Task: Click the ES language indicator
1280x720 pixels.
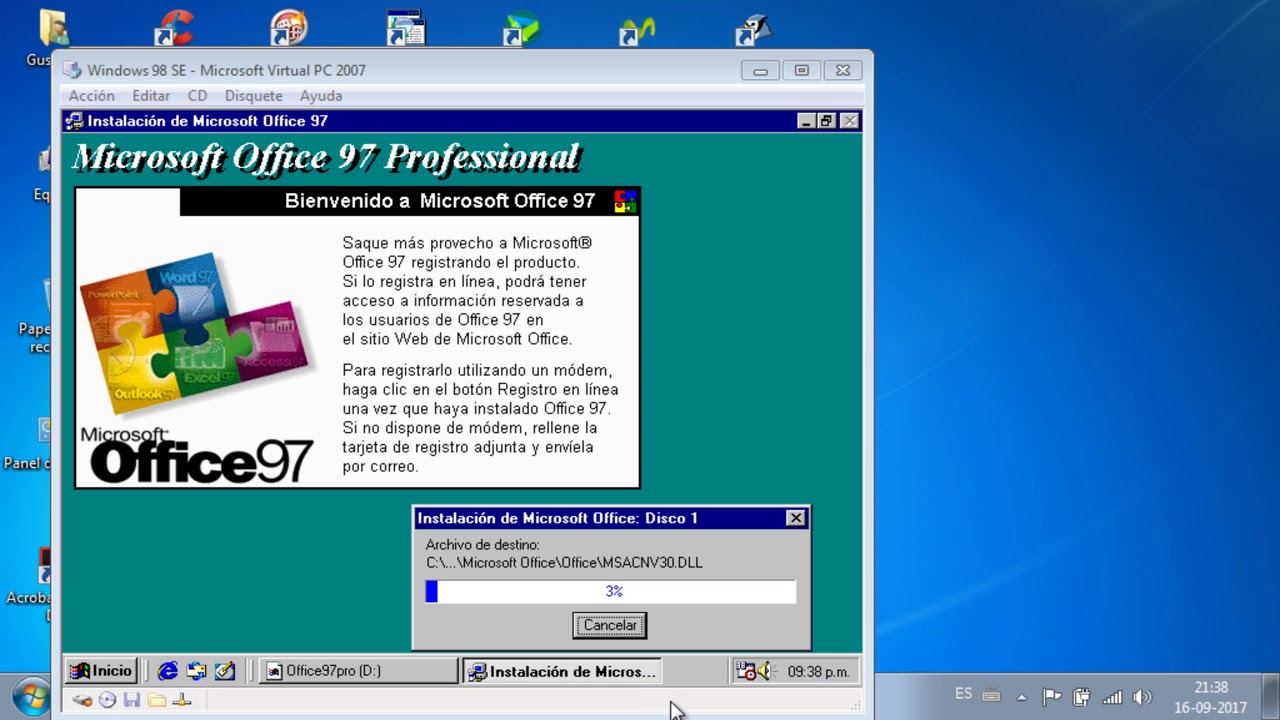Action: pos(963,694)
